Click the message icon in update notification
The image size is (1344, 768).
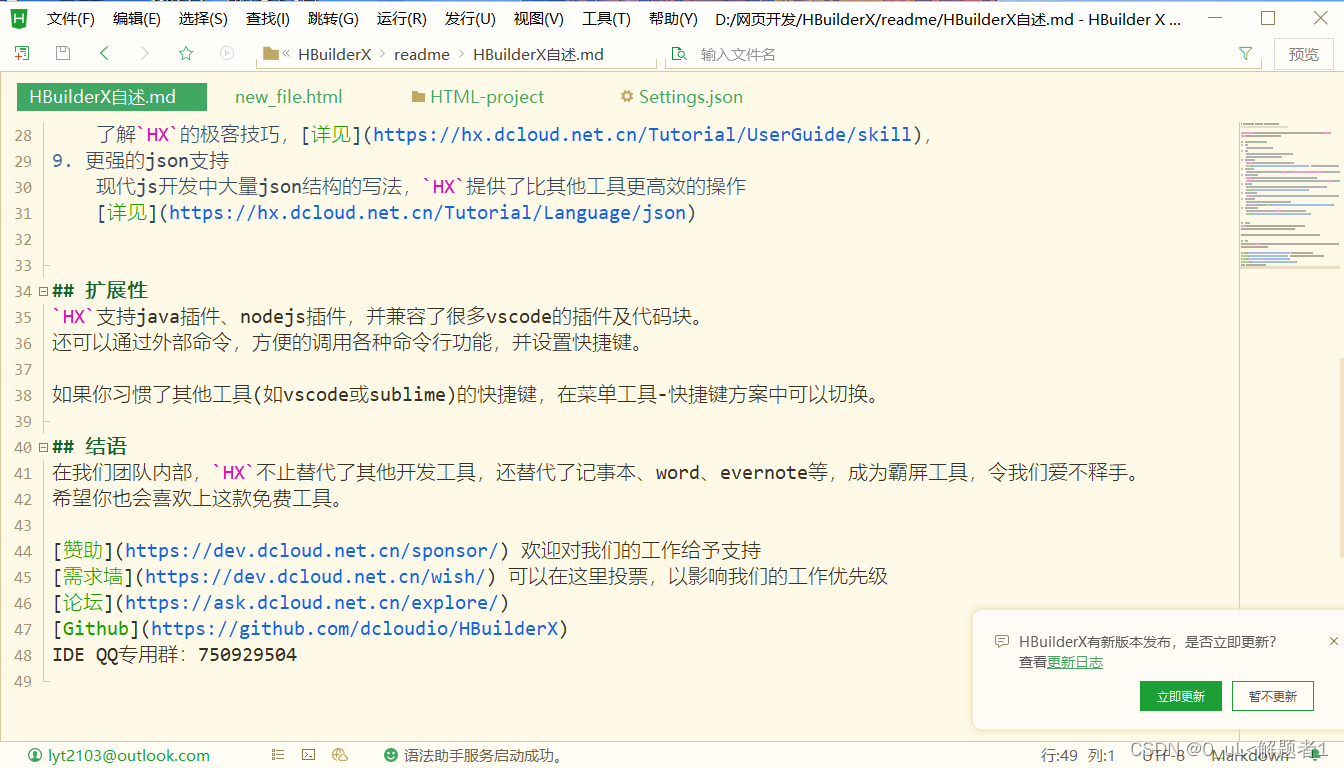(1002, 642)
